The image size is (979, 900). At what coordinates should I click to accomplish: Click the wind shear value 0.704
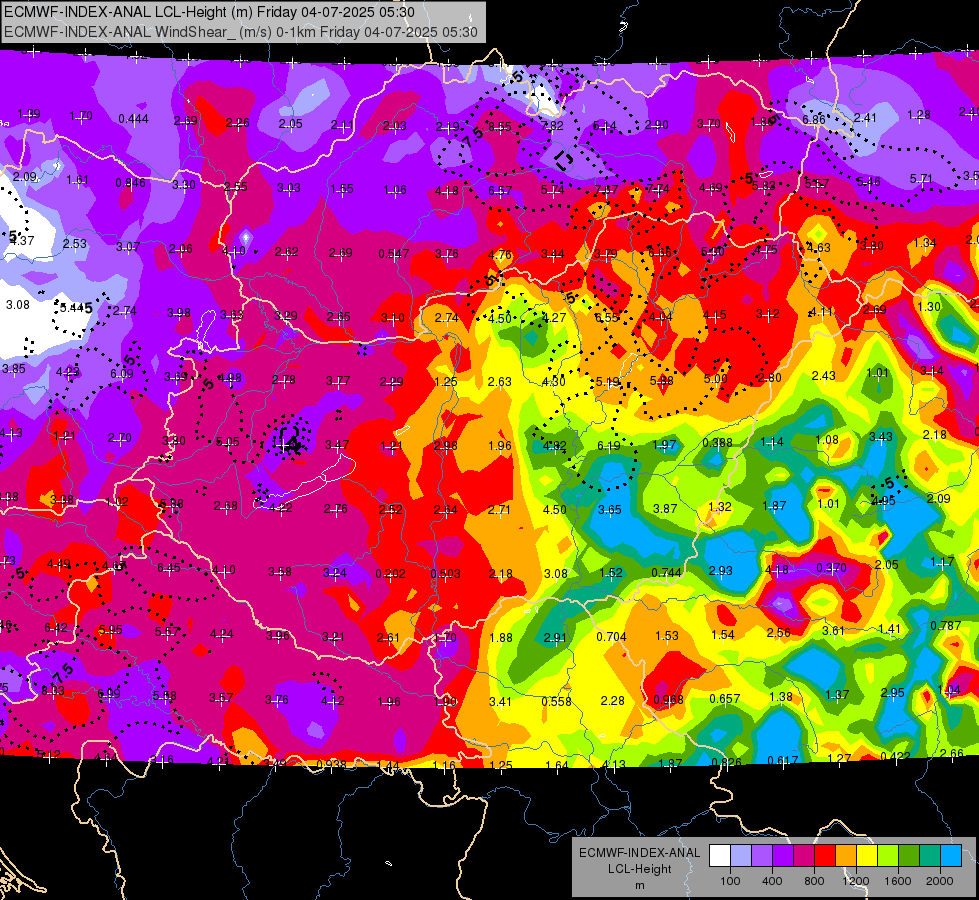point(611,636)
